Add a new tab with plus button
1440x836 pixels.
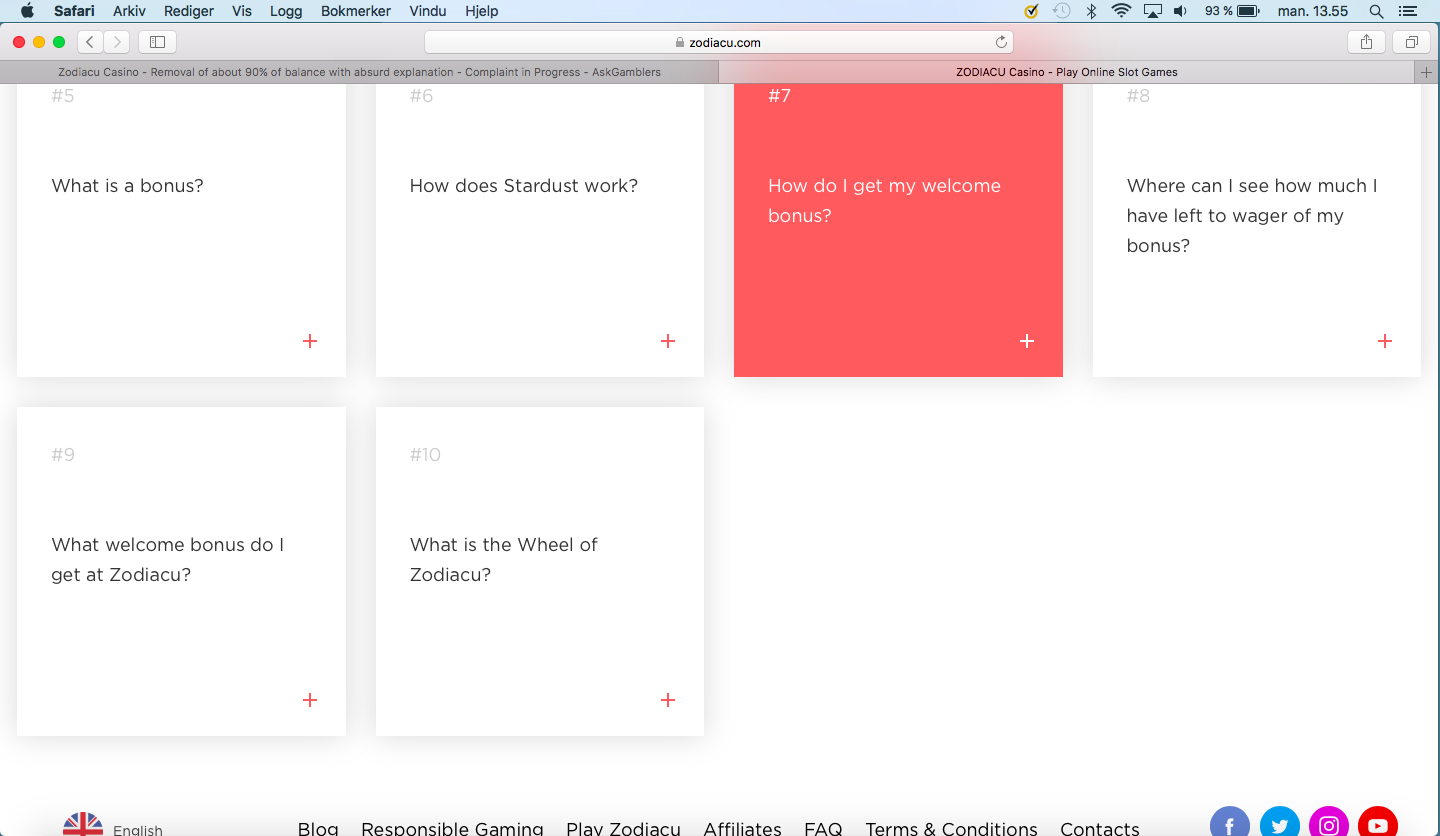coord(1427,72)
